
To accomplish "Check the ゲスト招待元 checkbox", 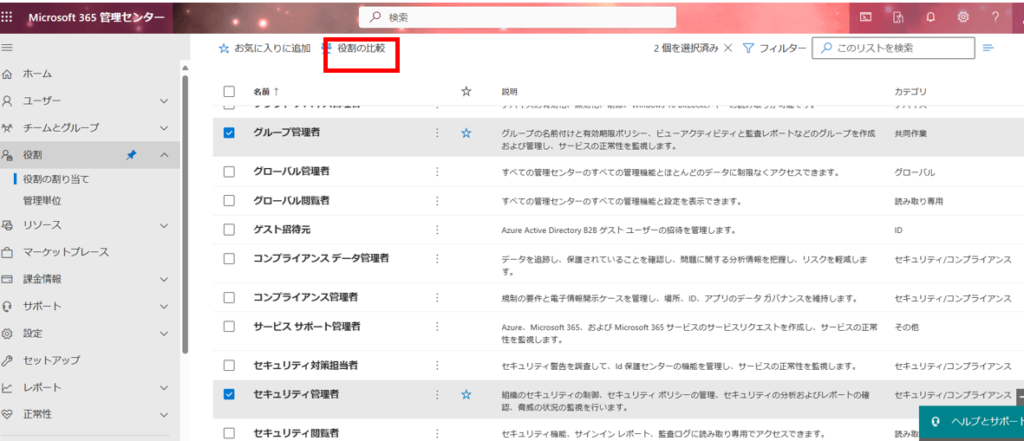I will click(x=229, y=229).
